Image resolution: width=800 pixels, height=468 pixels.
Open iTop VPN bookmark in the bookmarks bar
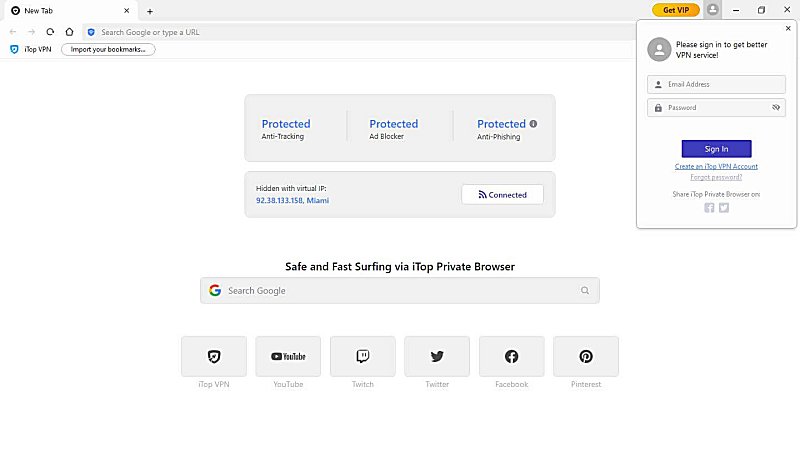pyautogui.click(x=31, y=49)
